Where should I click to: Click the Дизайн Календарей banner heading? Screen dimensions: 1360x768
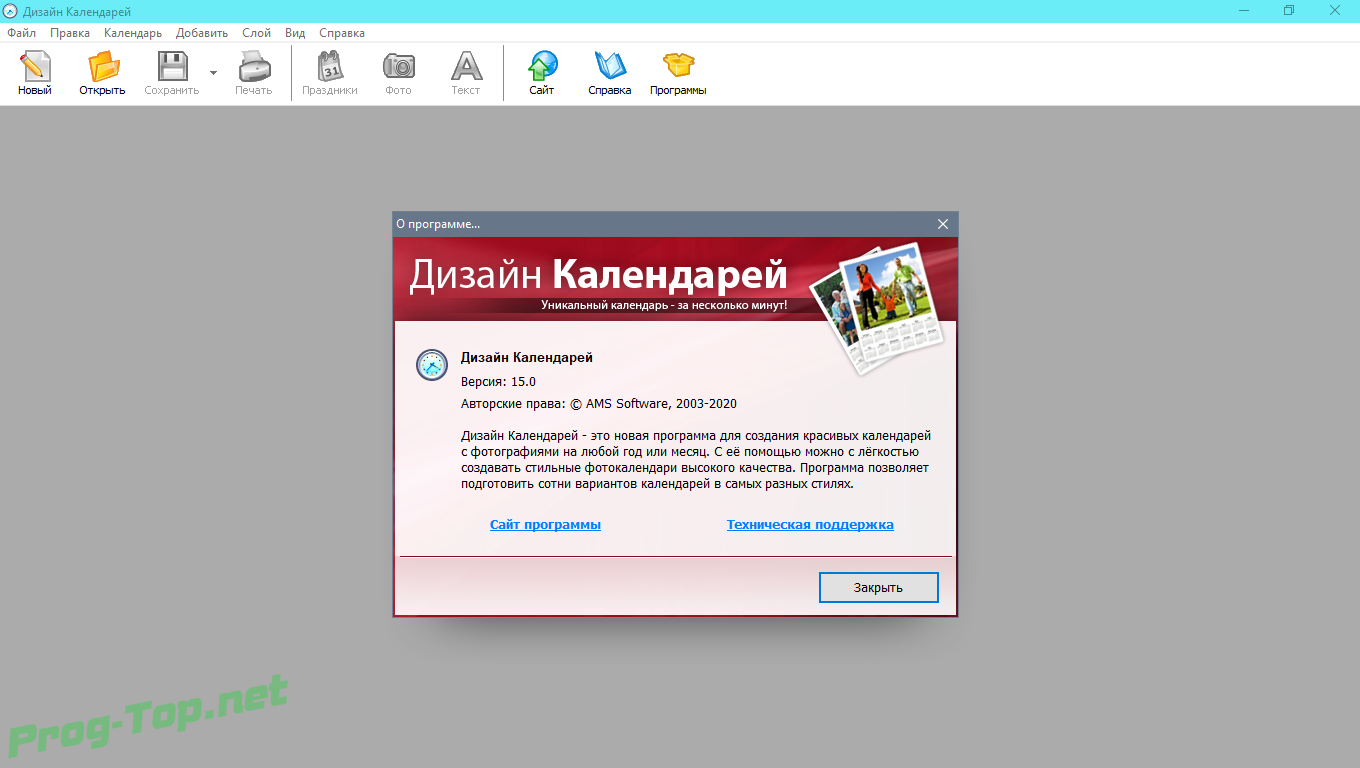[x=598, y=273]
